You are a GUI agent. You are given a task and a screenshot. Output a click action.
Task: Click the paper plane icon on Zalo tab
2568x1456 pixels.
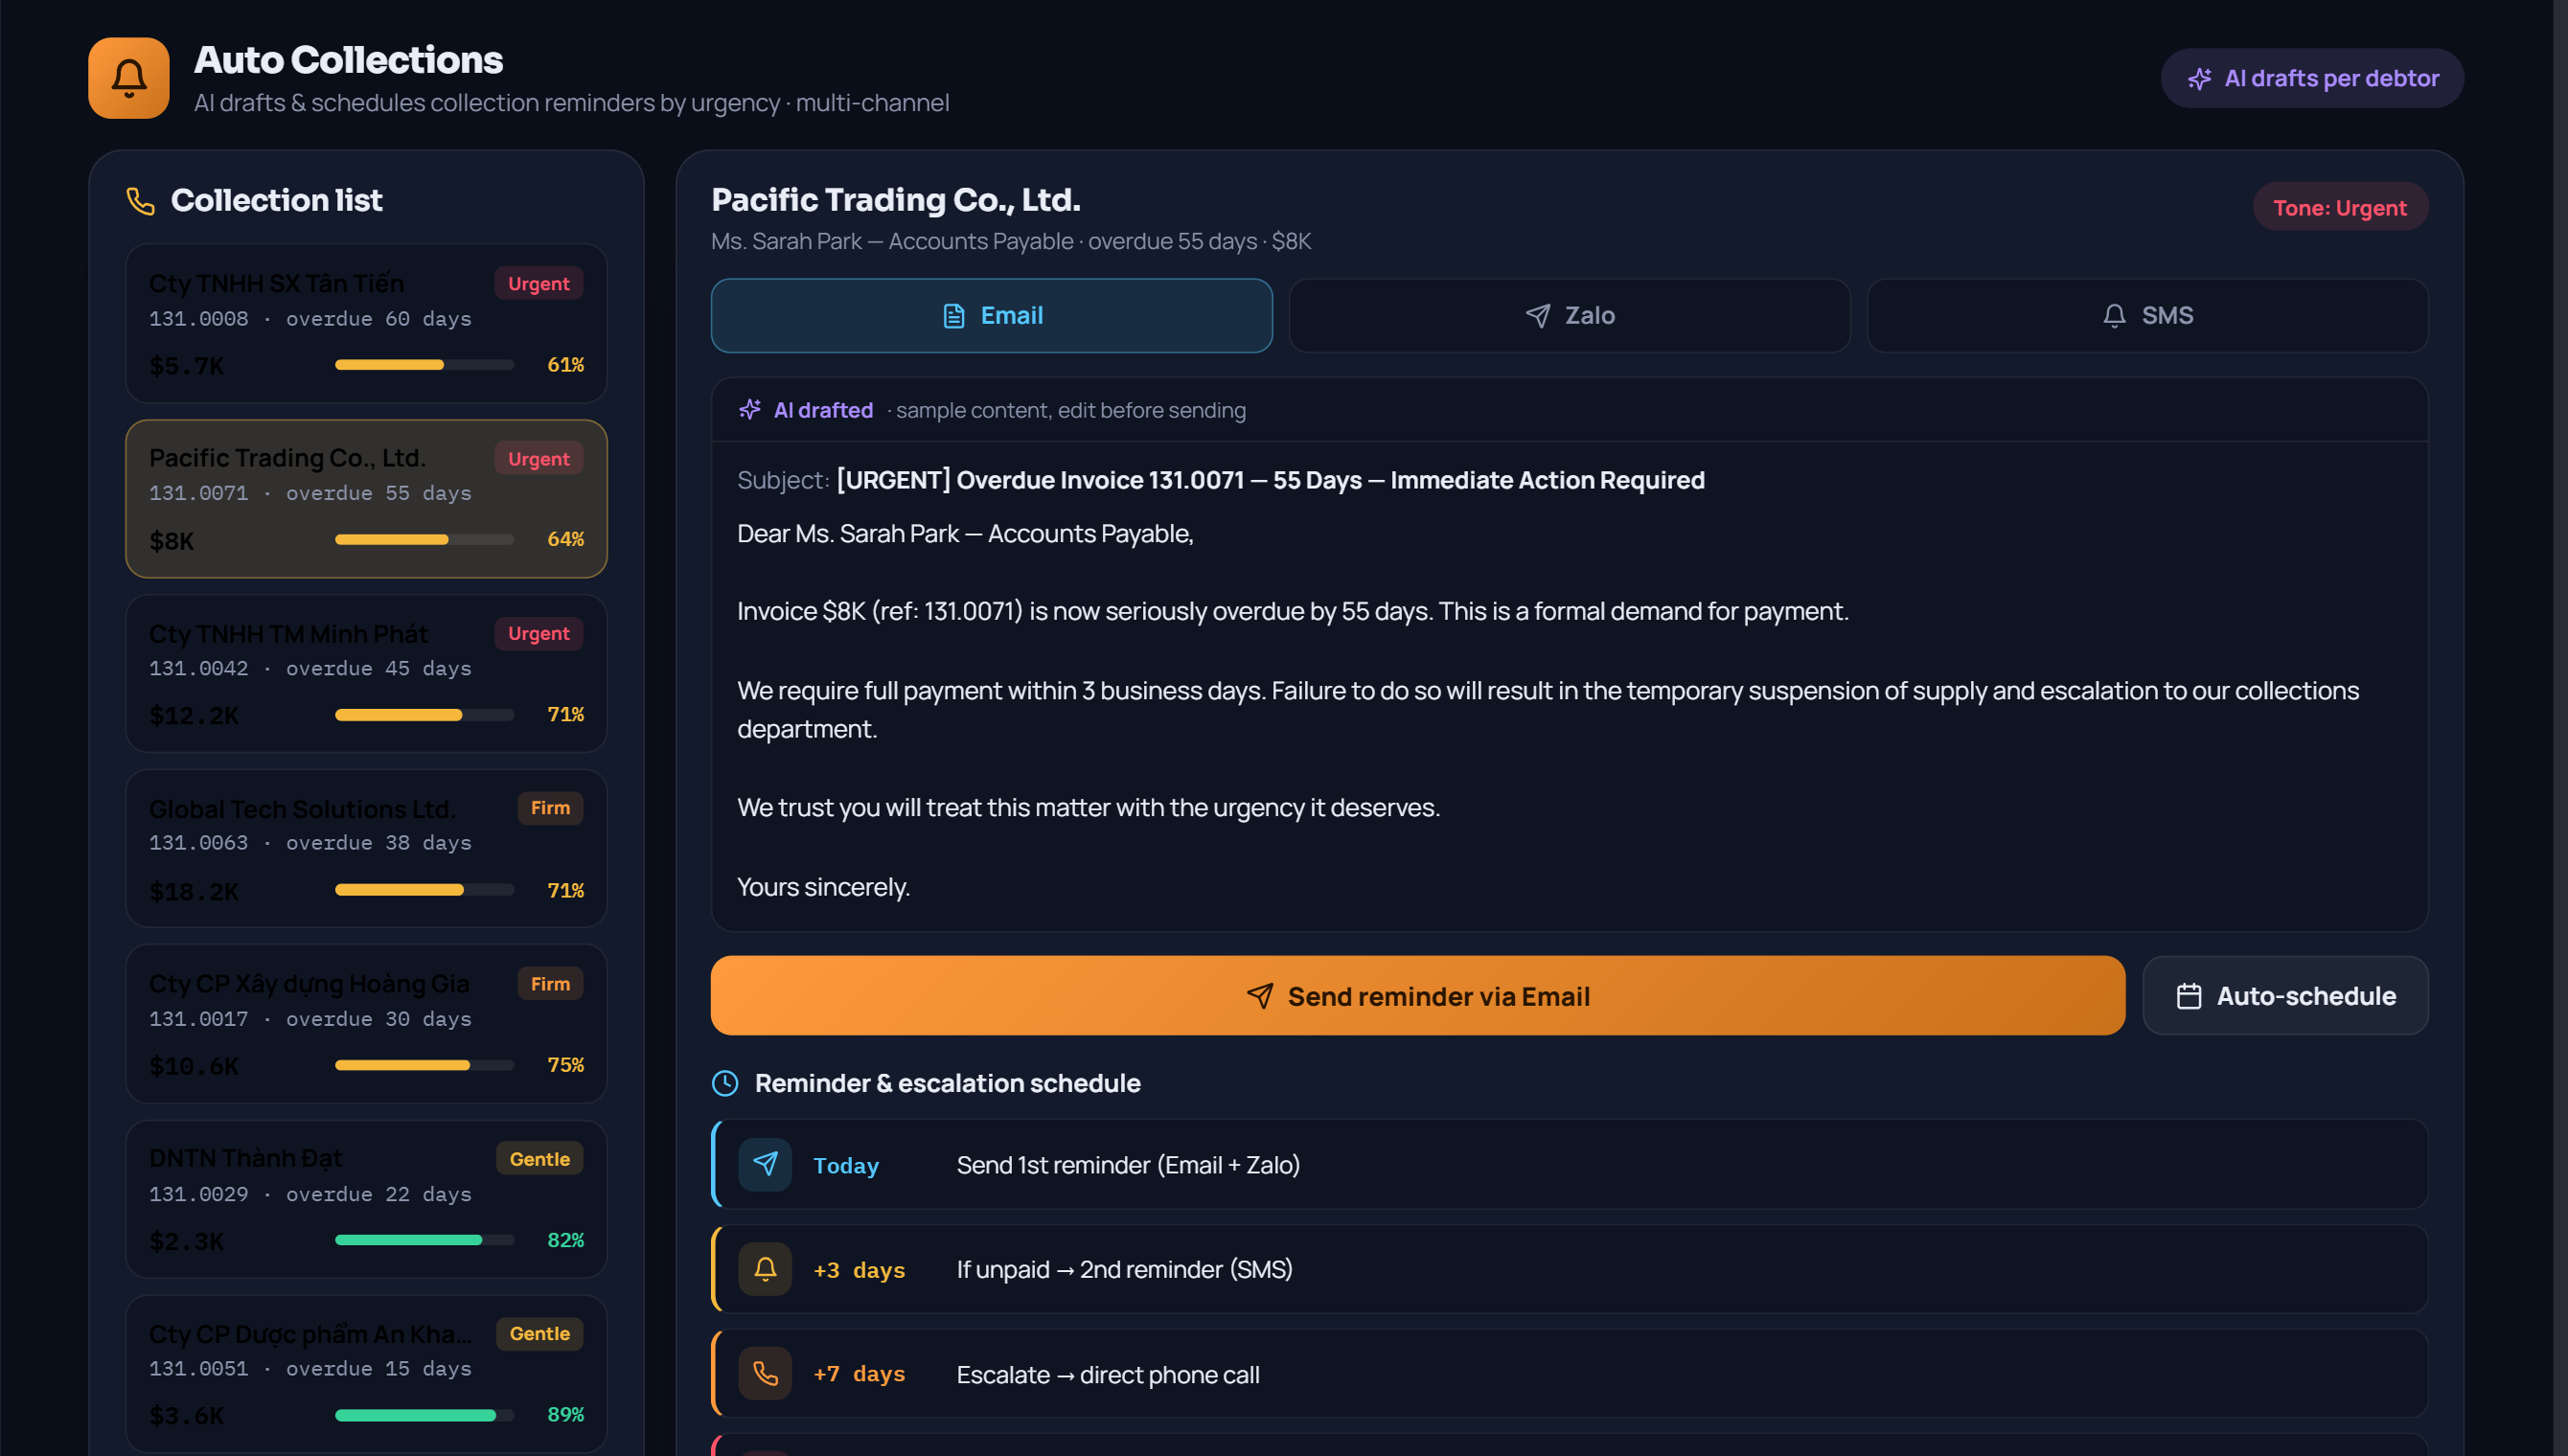click(1538, 316)
